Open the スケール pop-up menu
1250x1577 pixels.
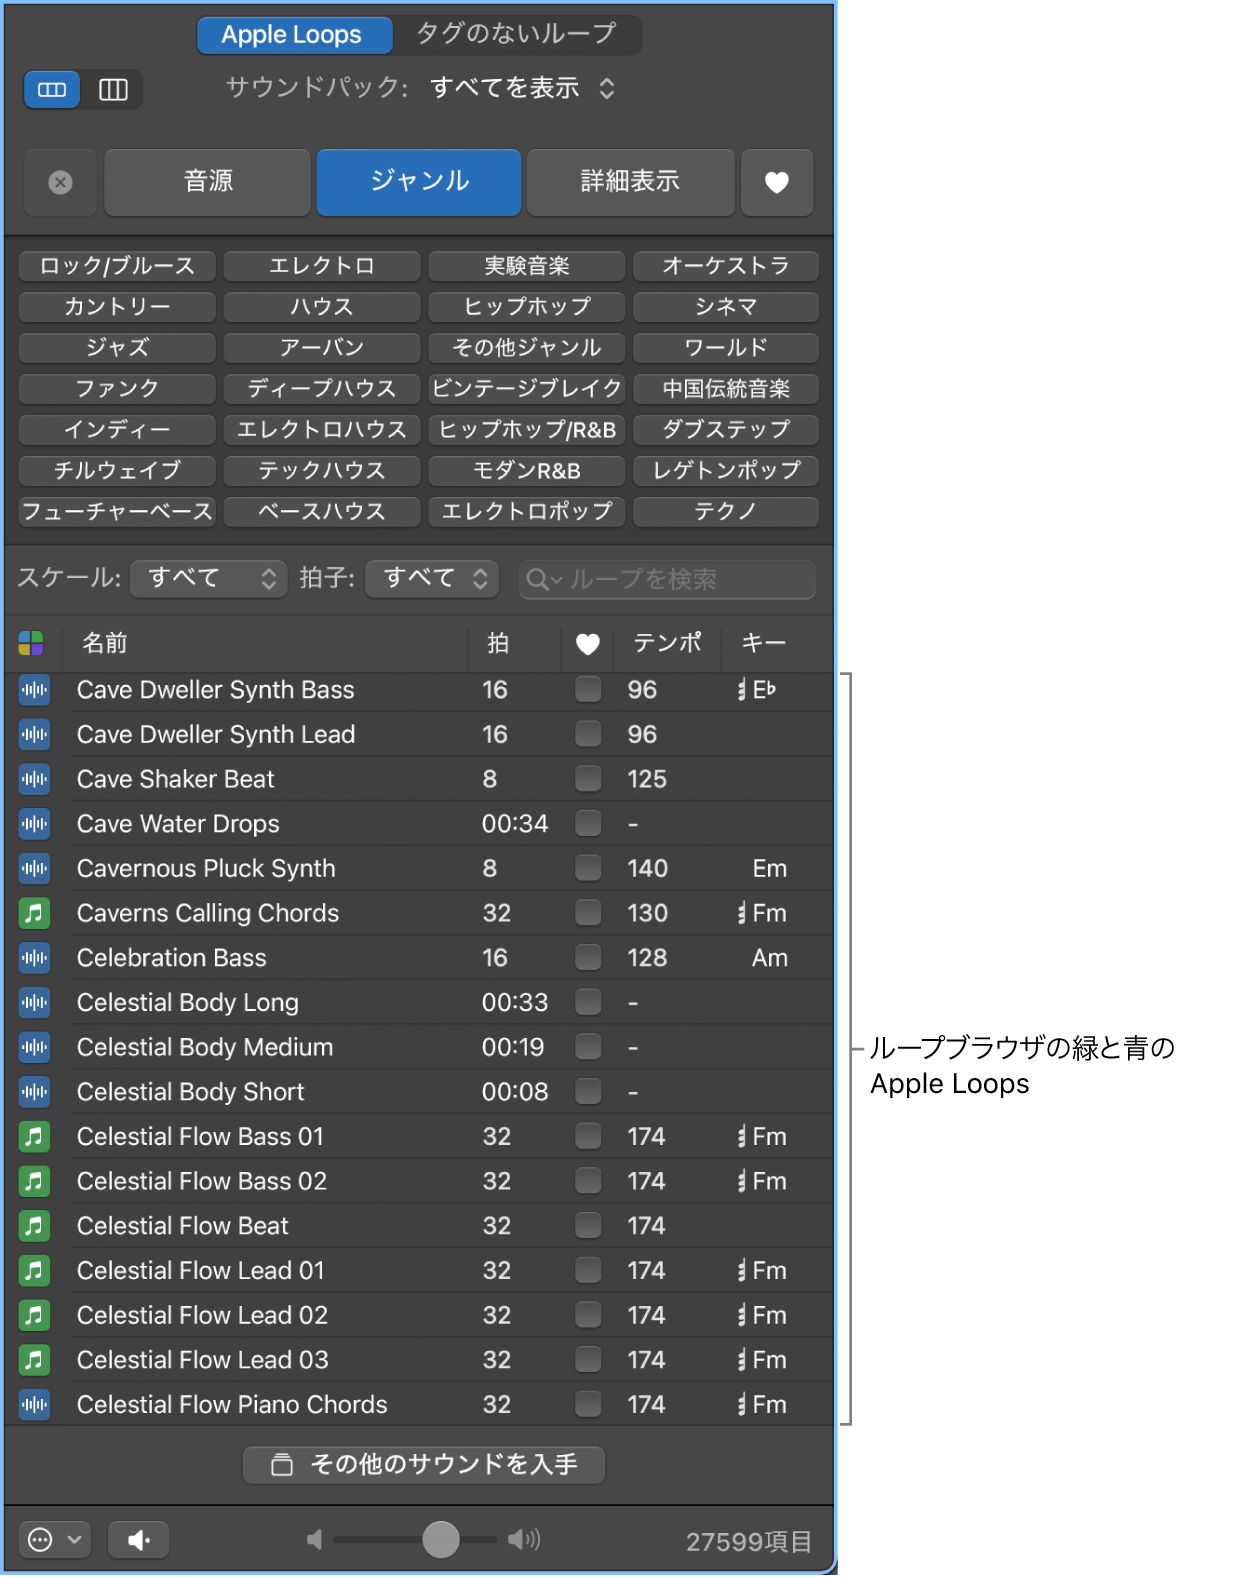point(209,578)
